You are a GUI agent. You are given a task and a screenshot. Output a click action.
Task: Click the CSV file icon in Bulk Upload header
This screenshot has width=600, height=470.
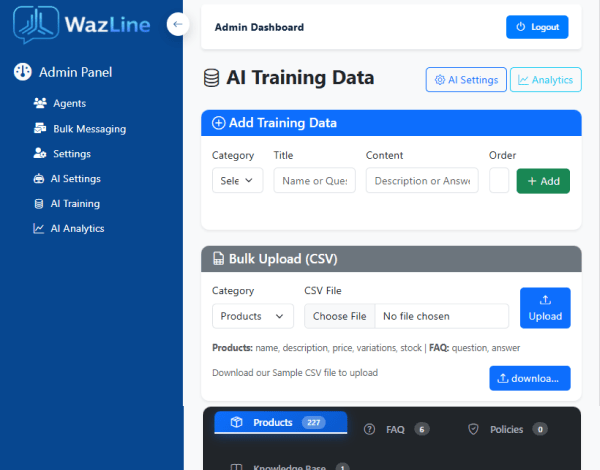point(218,259)
